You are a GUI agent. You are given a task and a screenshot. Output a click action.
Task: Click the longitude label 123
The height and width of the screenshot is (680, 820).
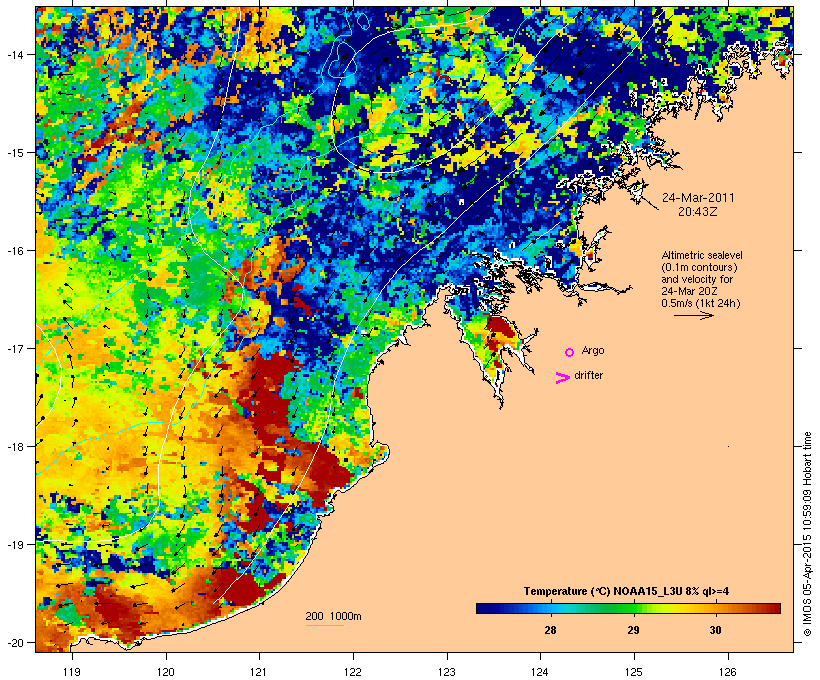pos(447,672)
